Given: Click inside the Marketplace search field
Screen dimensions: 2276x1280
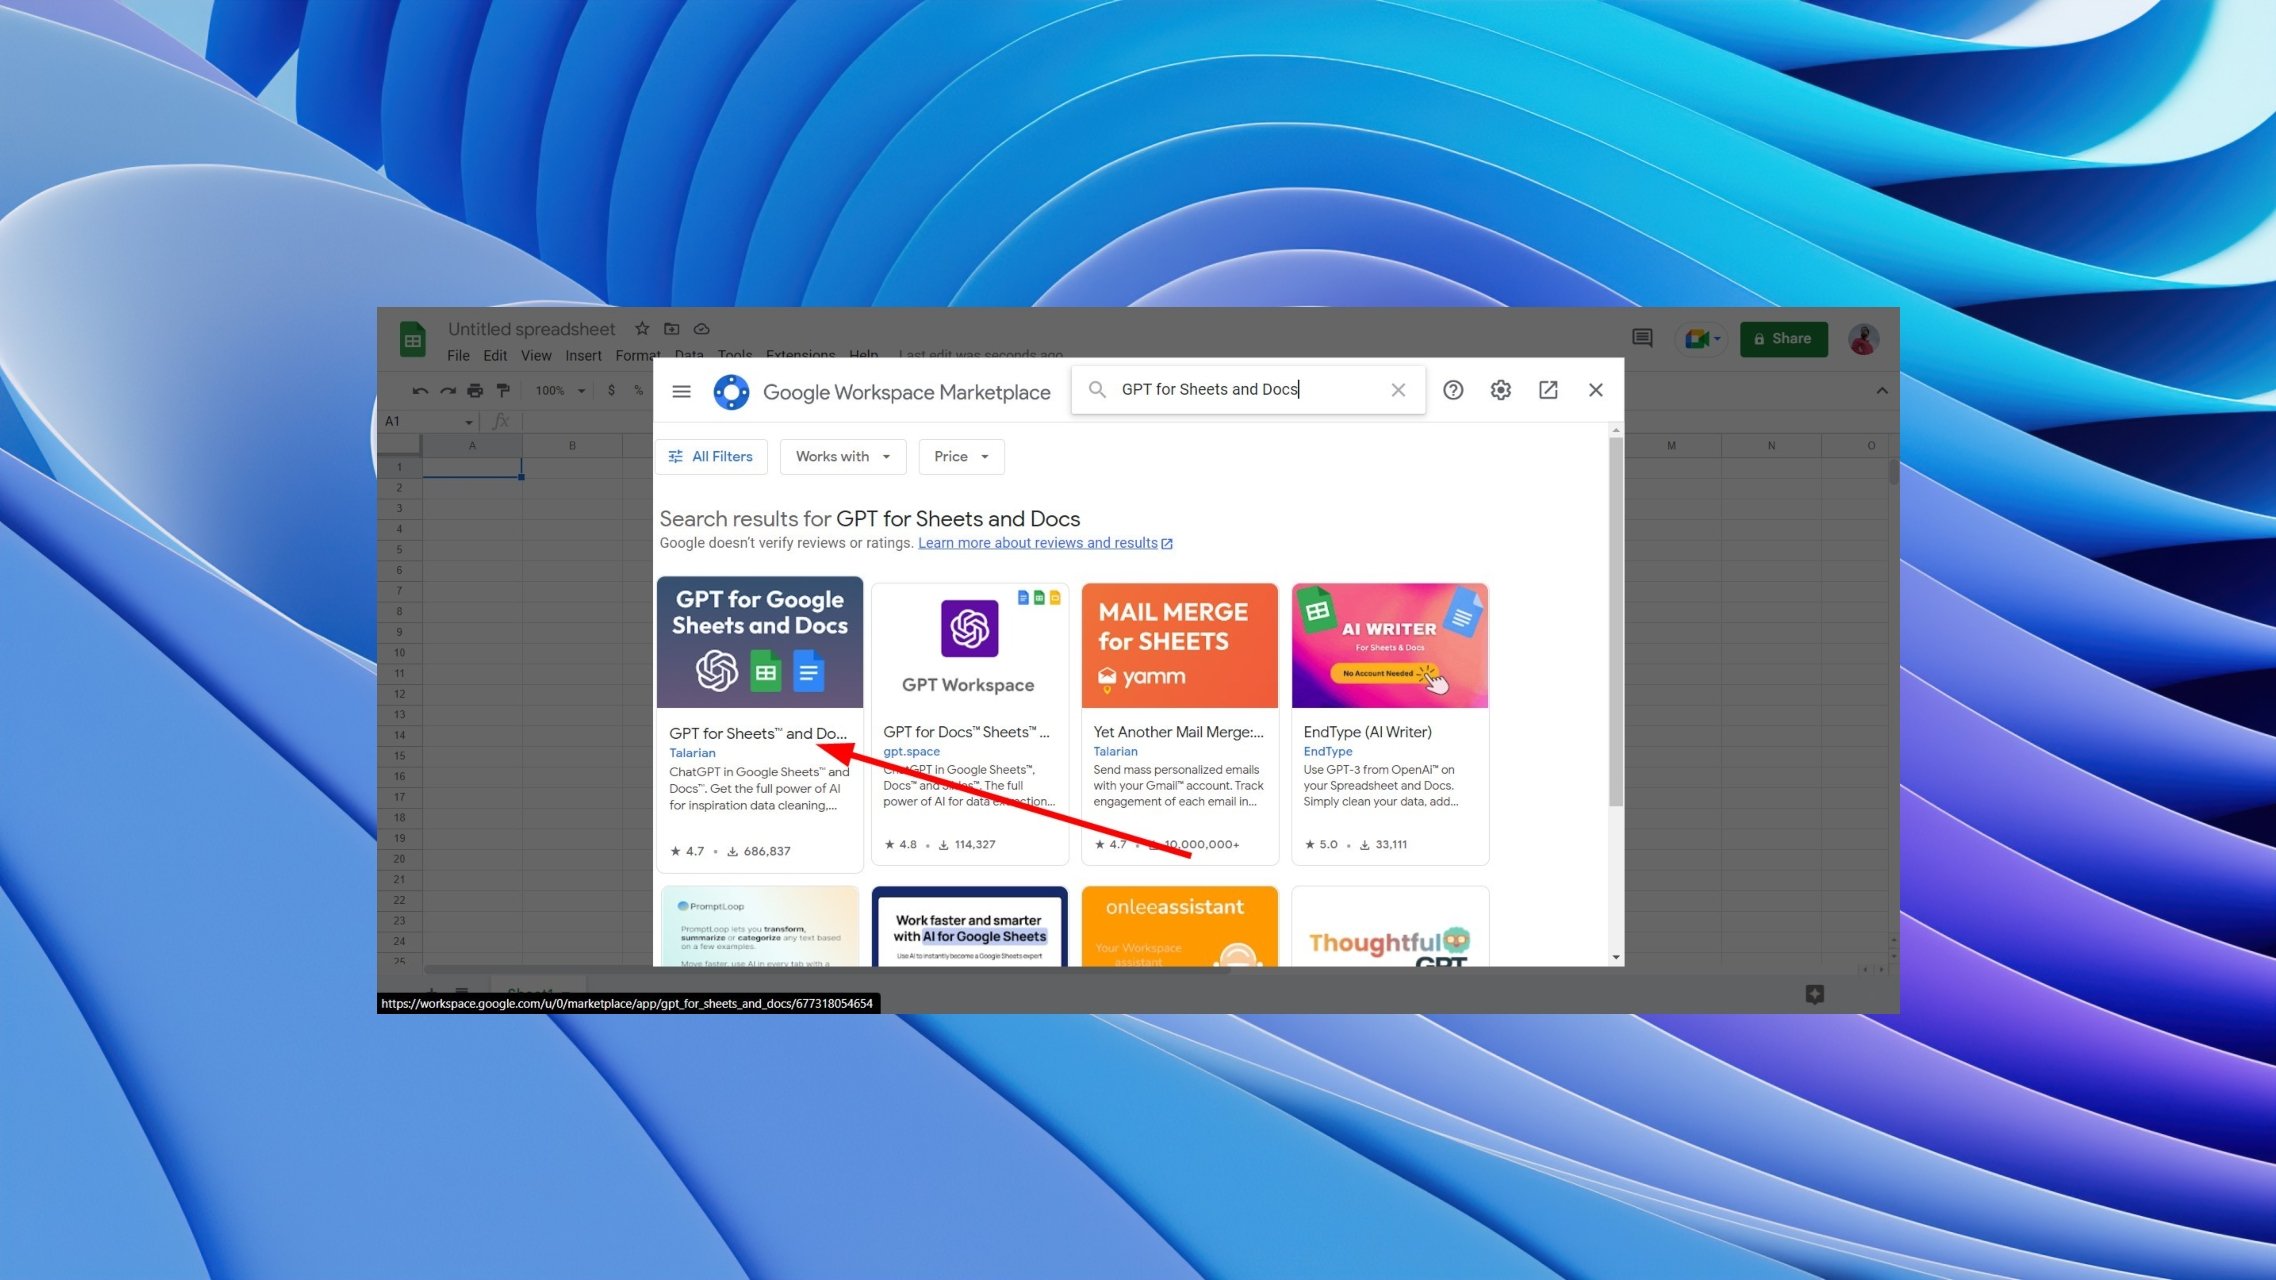Looking at the screenshot, I should coord(1248,390).
